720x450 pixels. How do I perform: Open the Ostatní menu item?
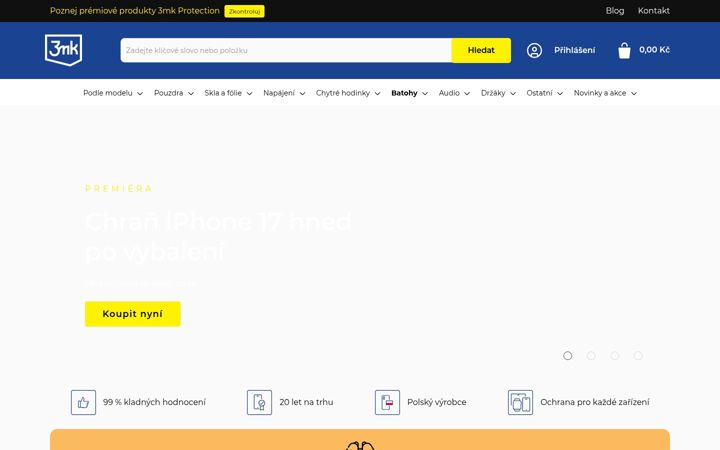(539, 93)
